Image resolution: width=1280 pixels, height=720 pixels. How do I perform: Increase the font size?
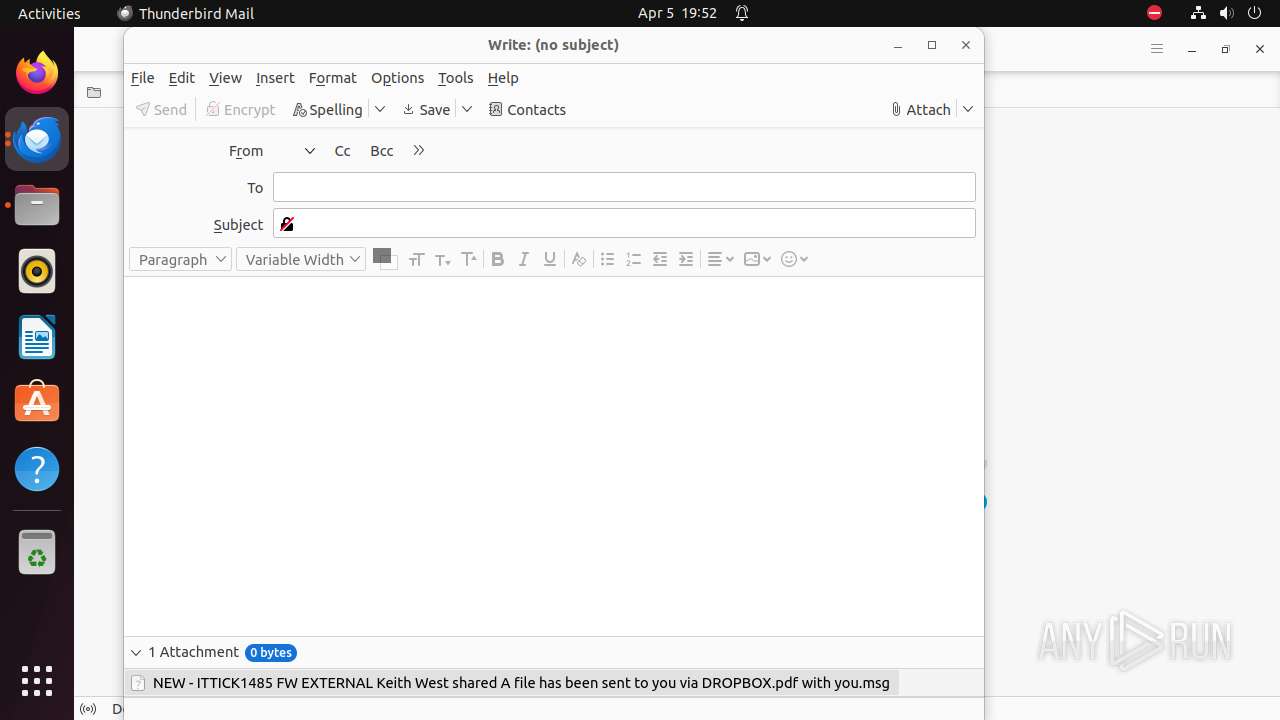(x=468, y=259)
